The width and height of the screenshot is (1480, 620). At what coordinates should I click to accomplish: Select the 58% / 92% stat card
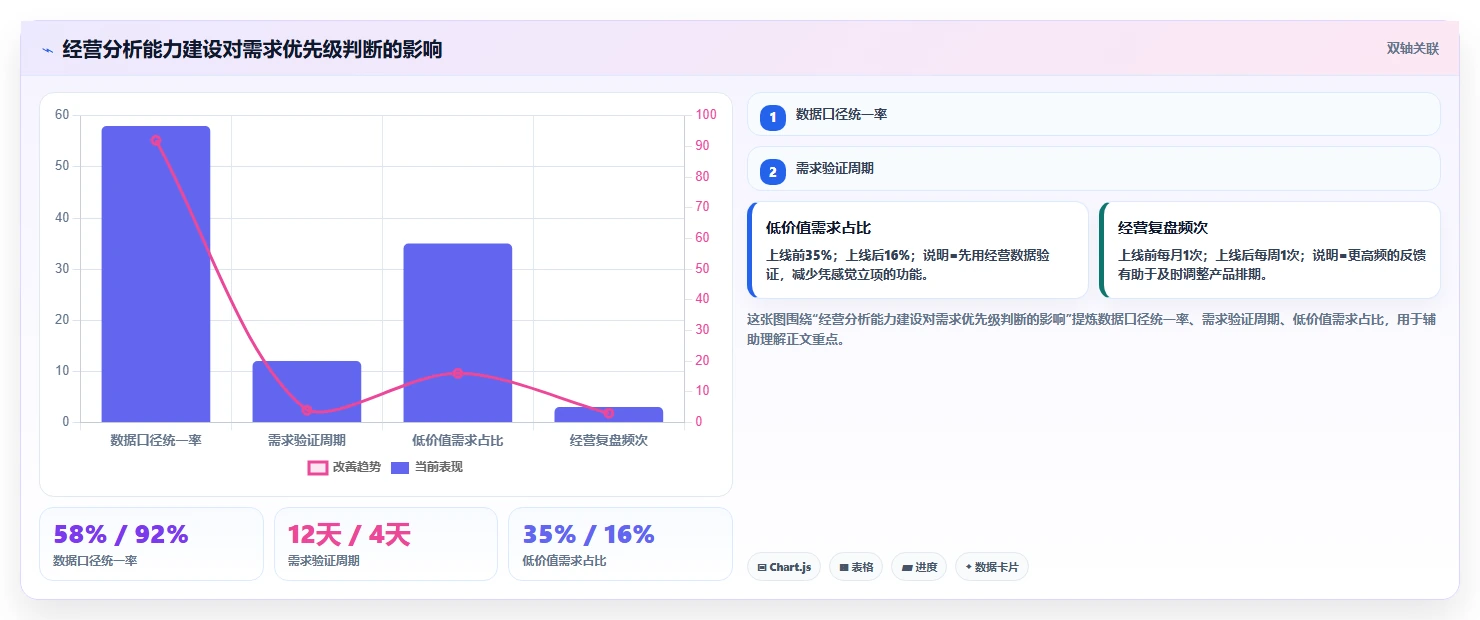(151, 544)
